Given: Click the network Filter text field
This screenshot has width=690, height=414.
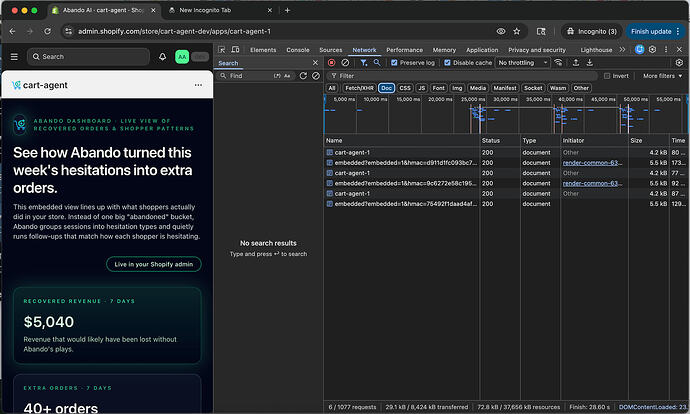Looking at the screenshot, I should point(463,76).
